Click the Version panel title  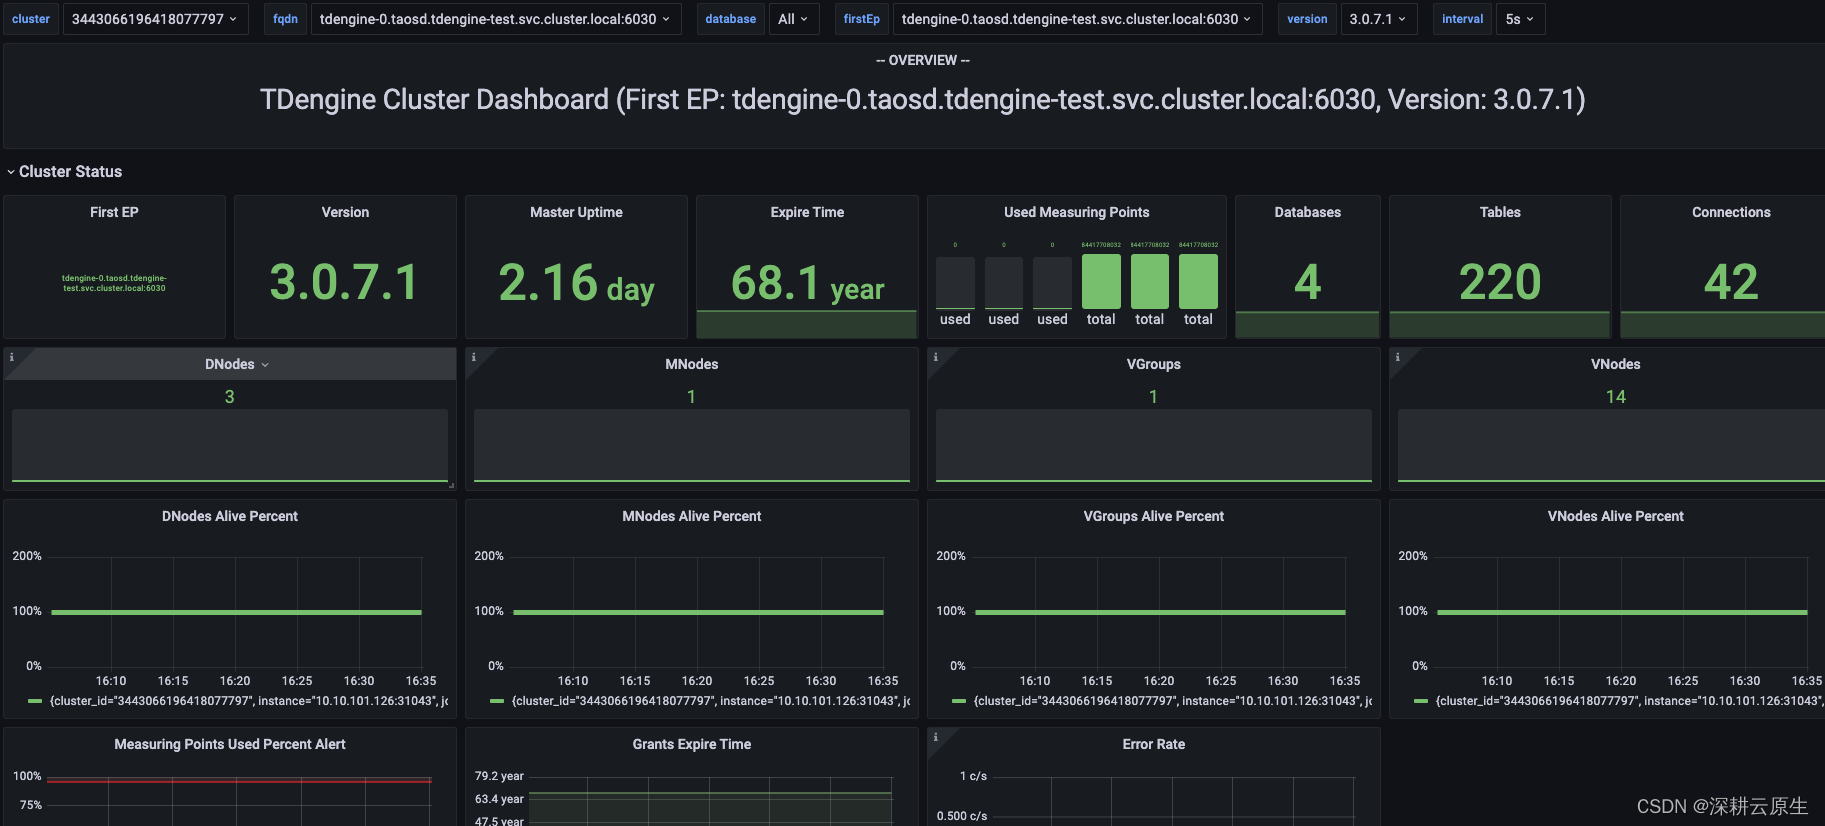345,212
